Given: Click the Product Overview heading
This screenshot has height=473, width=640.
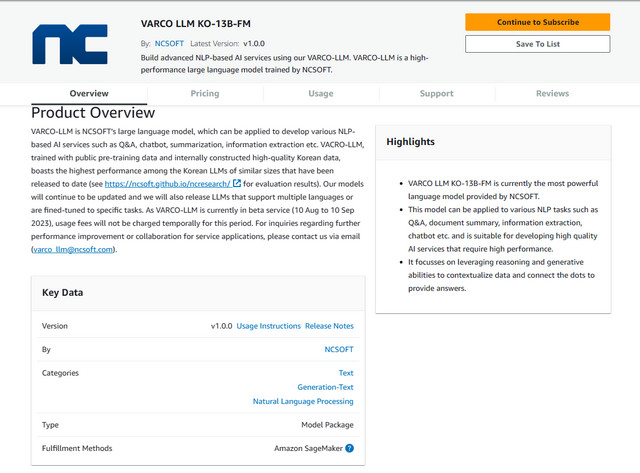Looking at the screenshot, I should pyautogui.click(x=93, y=113).
